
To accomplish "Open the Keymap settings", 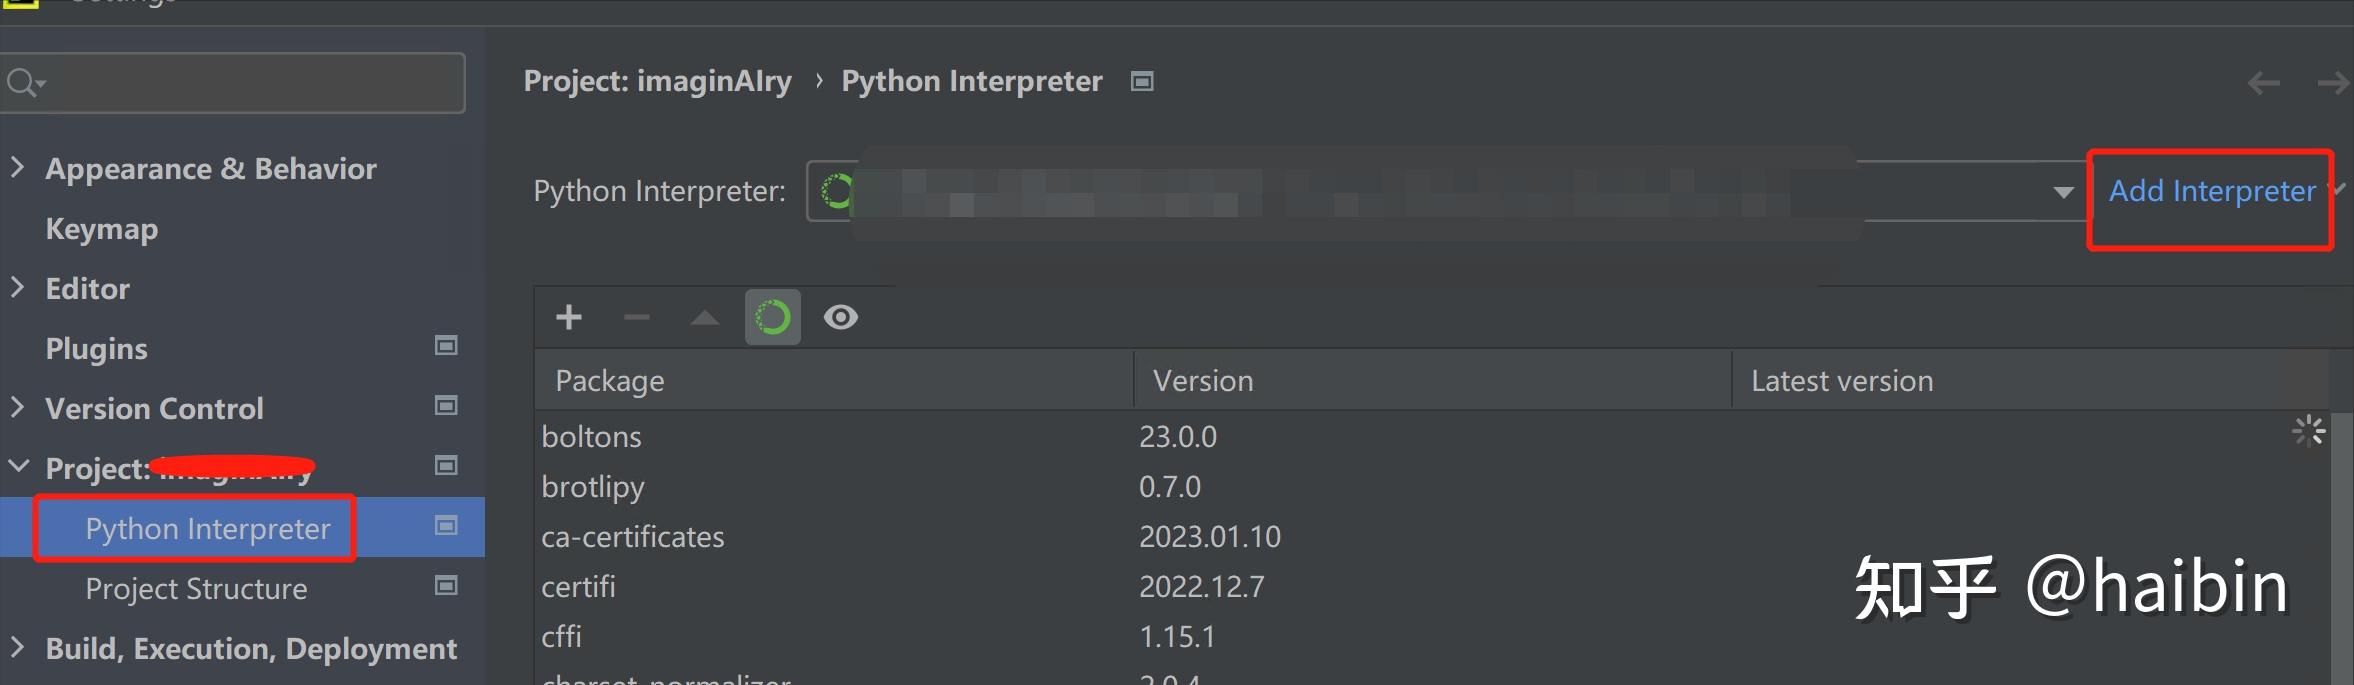I will [102, 229].
